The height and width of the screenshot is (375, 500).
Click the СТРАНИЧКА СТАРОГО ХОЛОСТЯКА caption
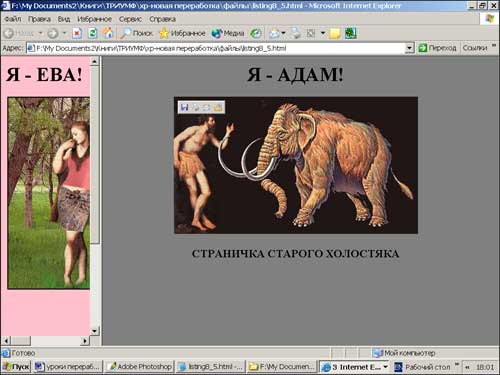pyautogui.click(x=295, y=254)
